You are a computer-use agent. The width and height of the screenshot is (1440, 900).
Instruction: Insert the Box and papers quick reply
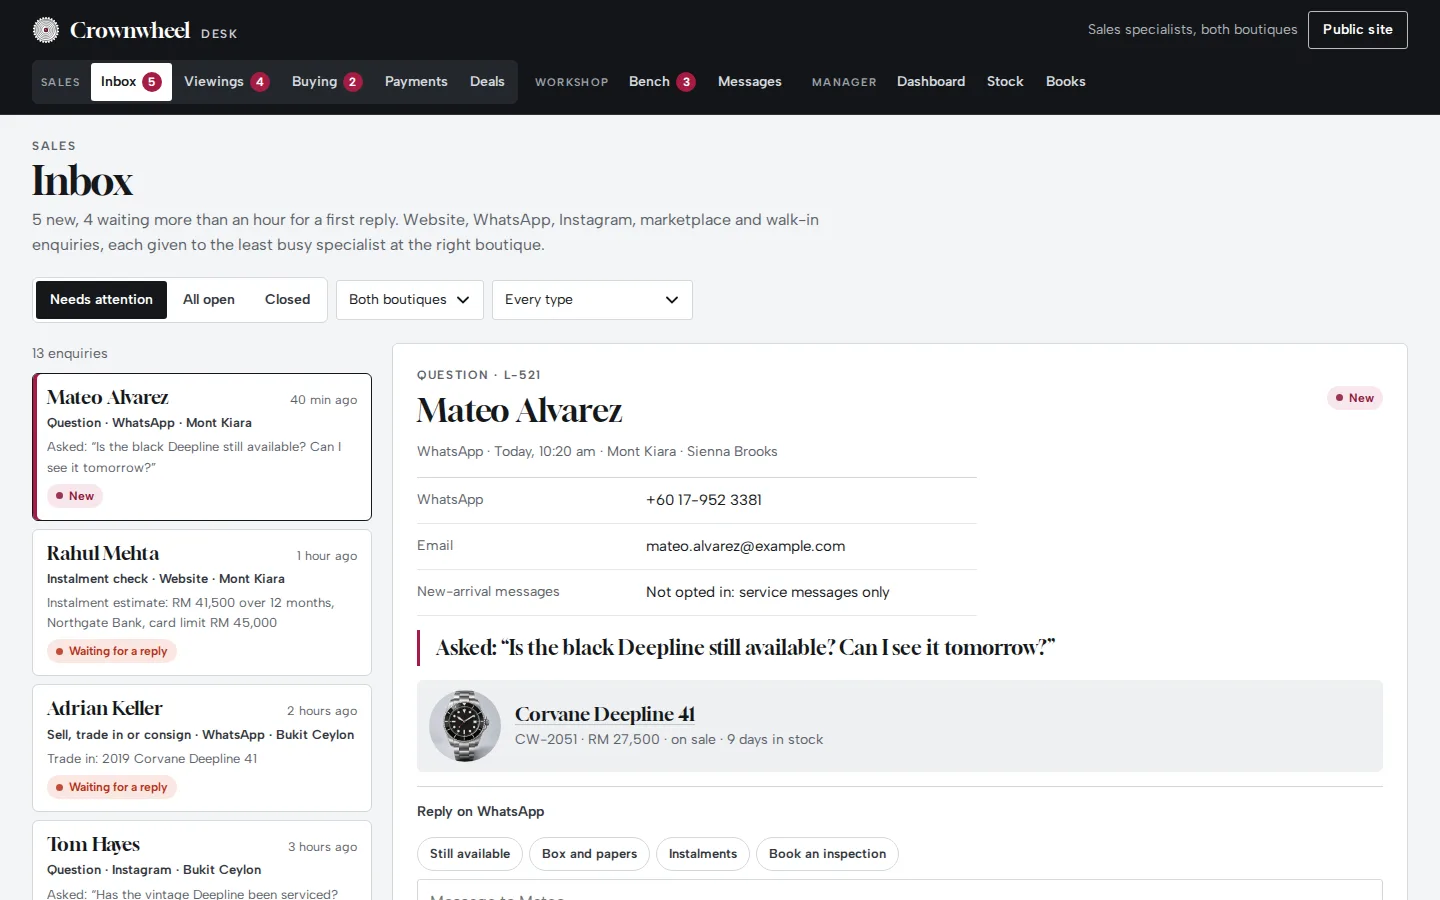click(589, 854)
